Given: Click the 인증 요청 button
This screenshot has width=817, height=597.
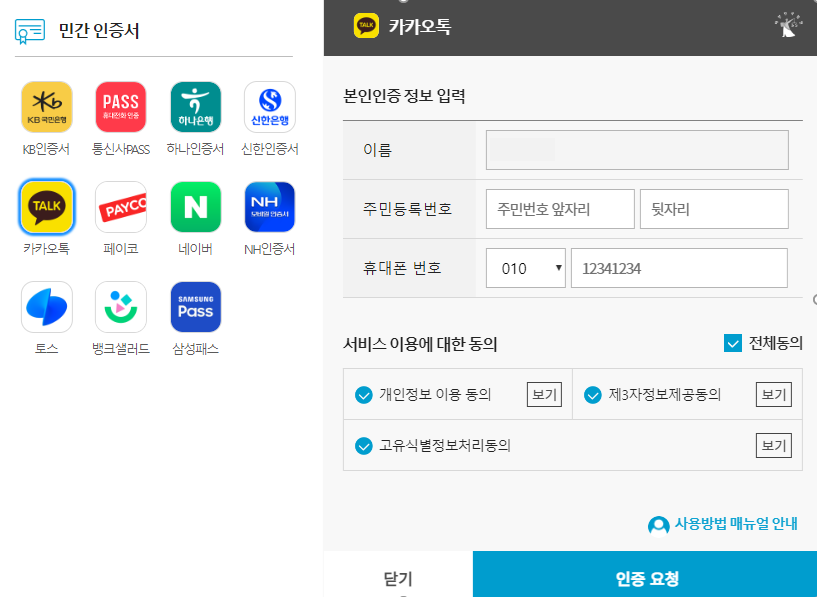Looking at the screenshot, I should tap(645, 575).
